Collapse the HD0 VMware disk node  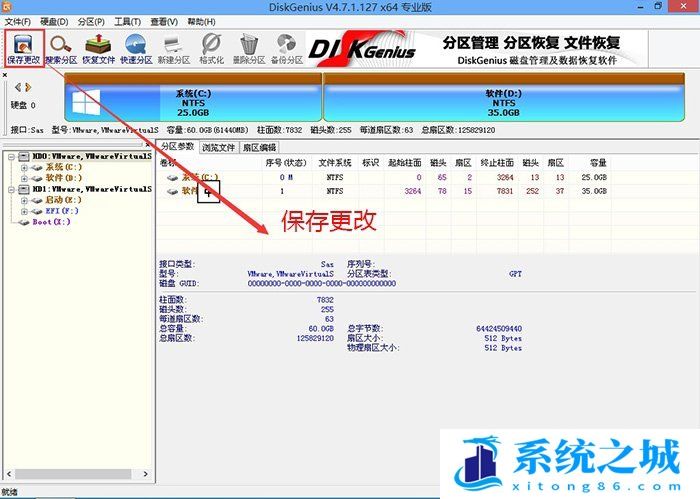pos(10,157)
